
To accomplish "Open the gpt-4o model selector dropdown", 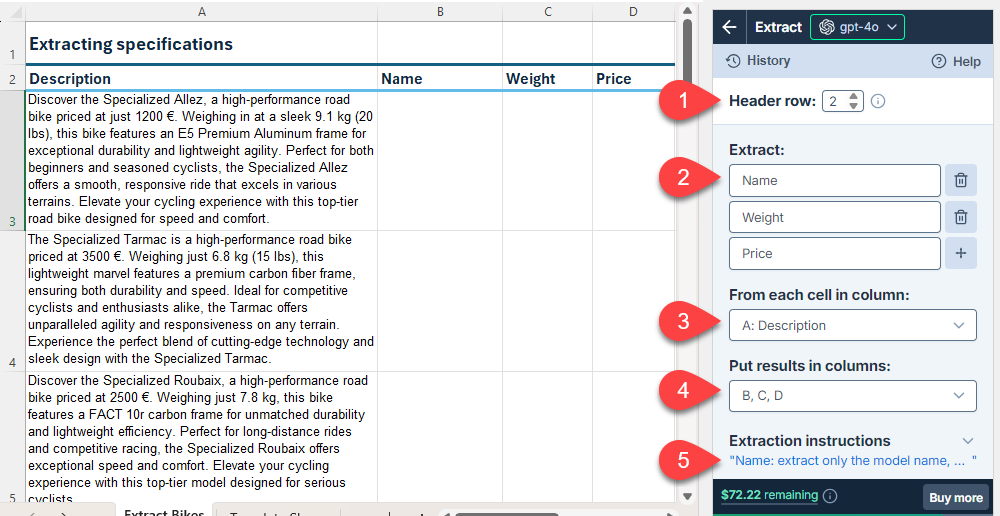I will click(x=856, y=27).
